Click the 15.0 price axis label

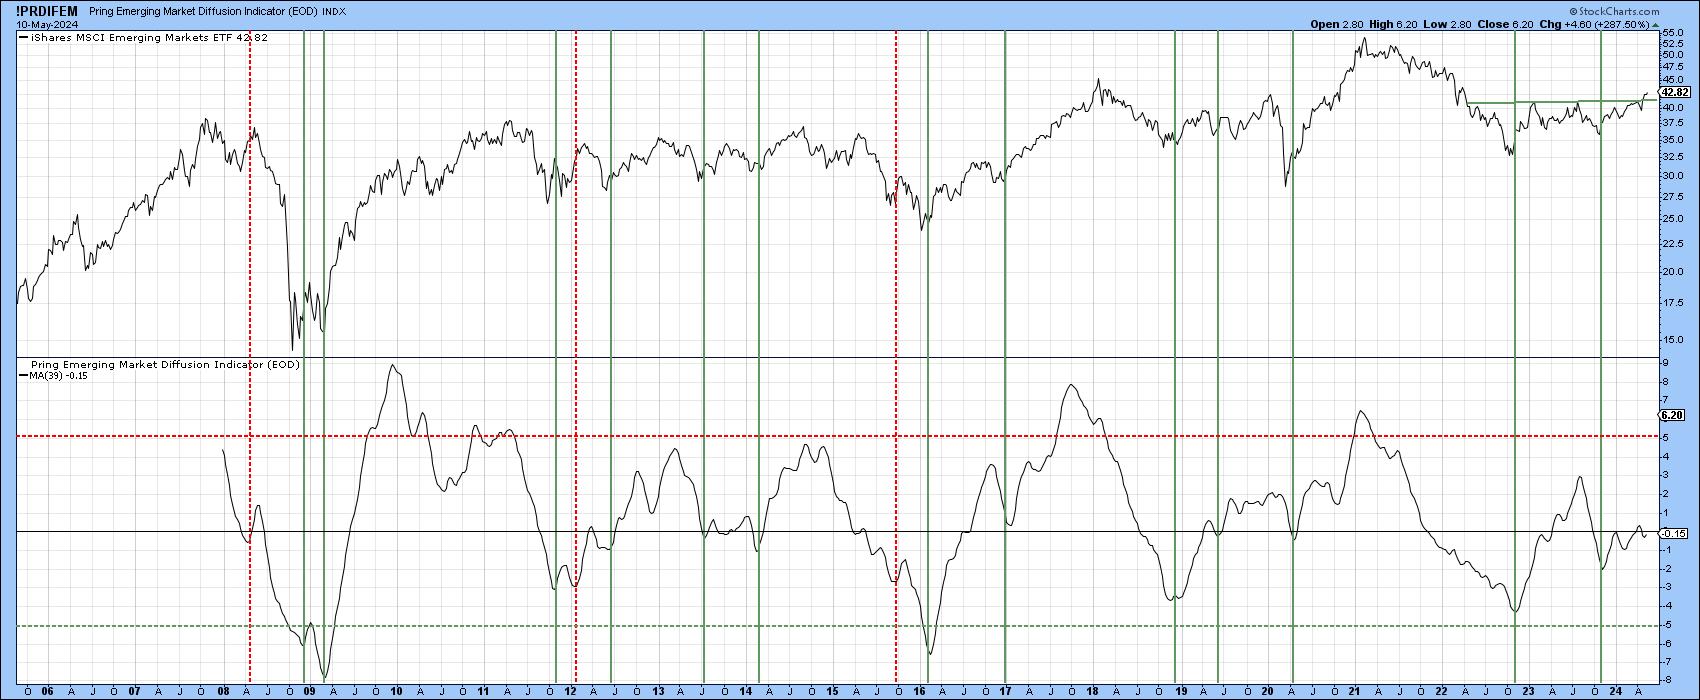(1671, 339)
